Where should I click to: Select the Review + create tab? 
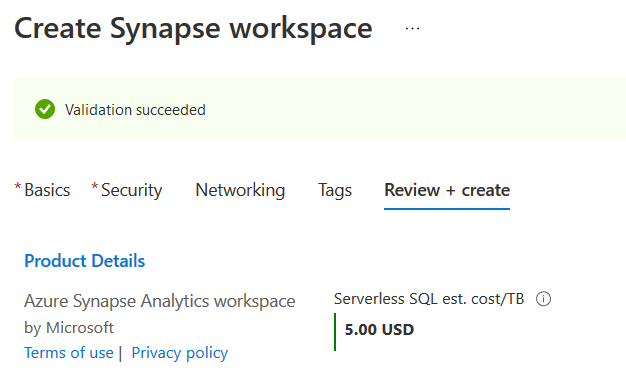point(447,190)
